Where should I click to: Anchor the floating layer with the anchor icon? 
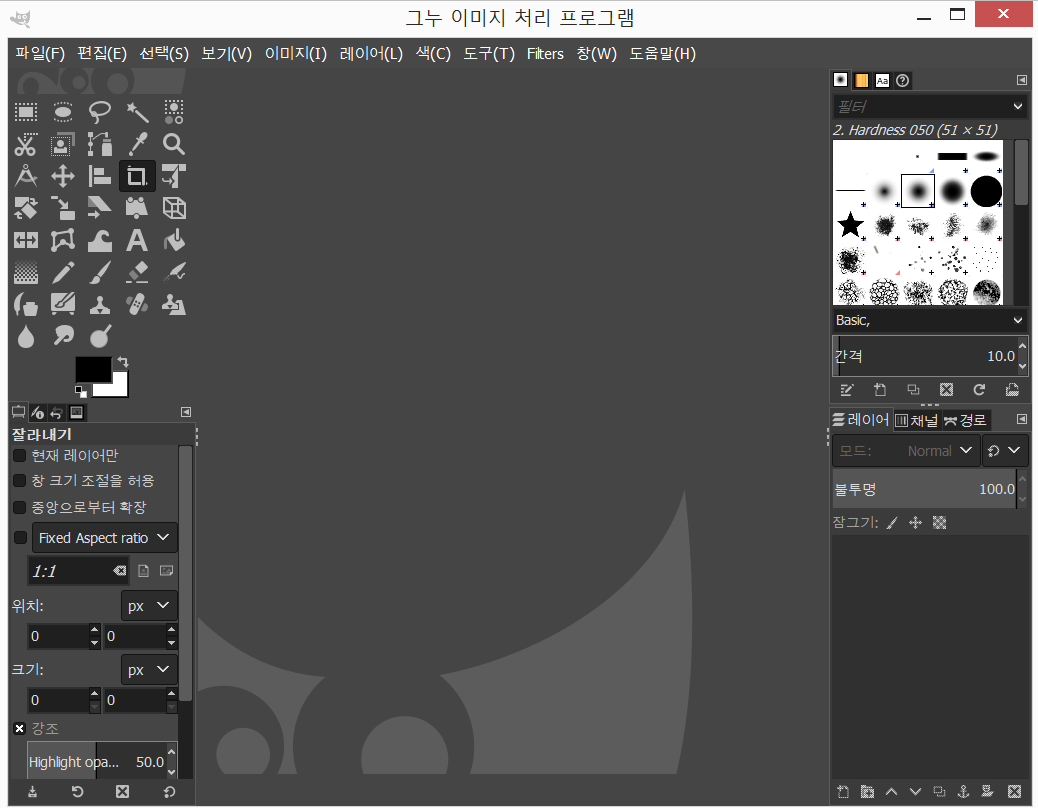[x=964, y=791]
